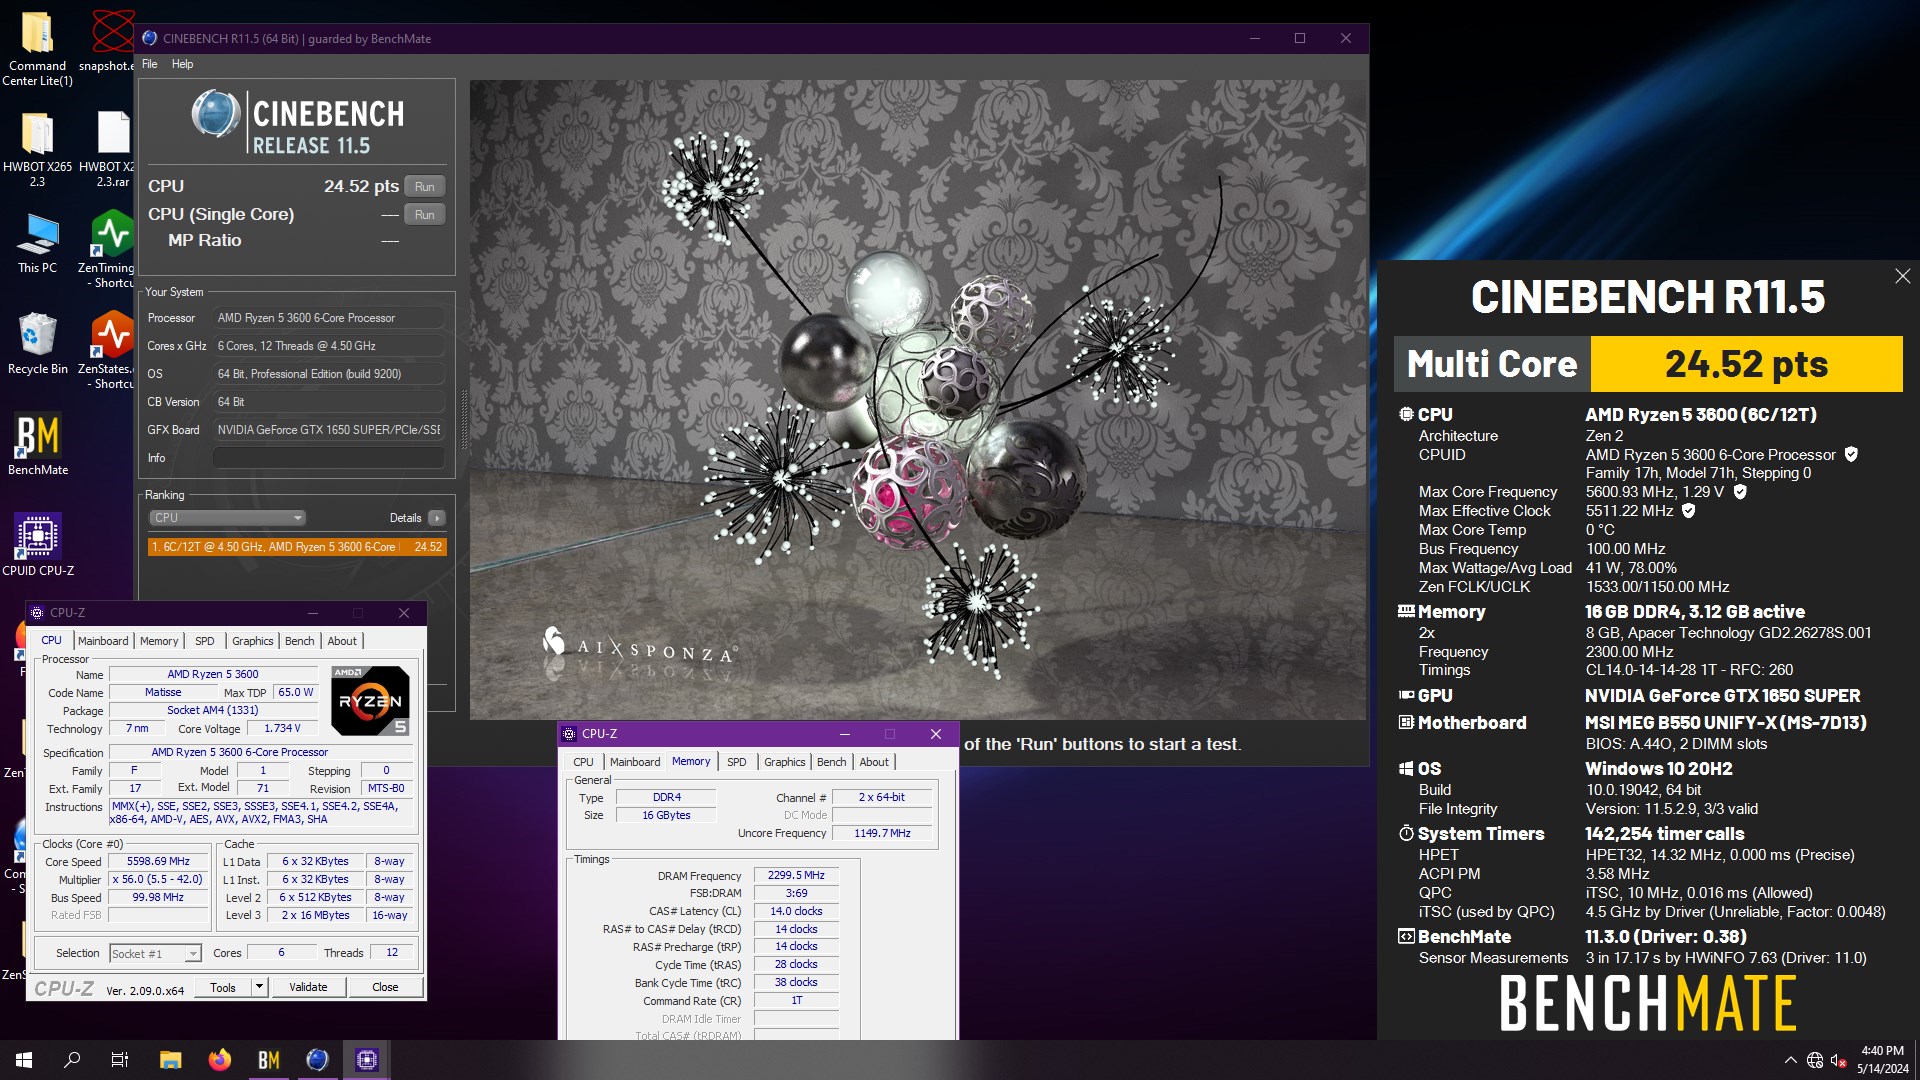Run the CPU Single Core test
1920x1080 pixels.
click(424, 214)
